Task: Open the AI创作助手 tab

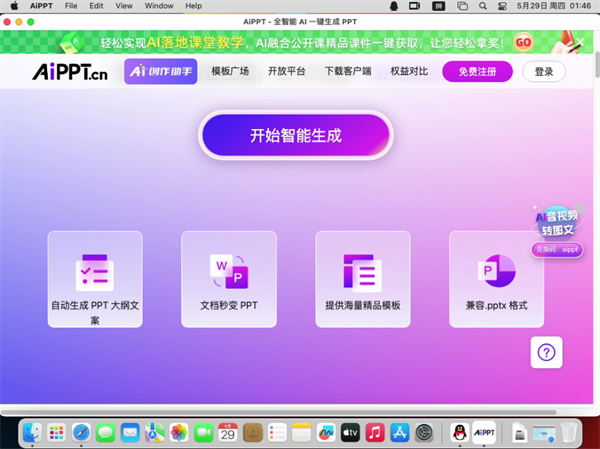Action: (161, 71)
